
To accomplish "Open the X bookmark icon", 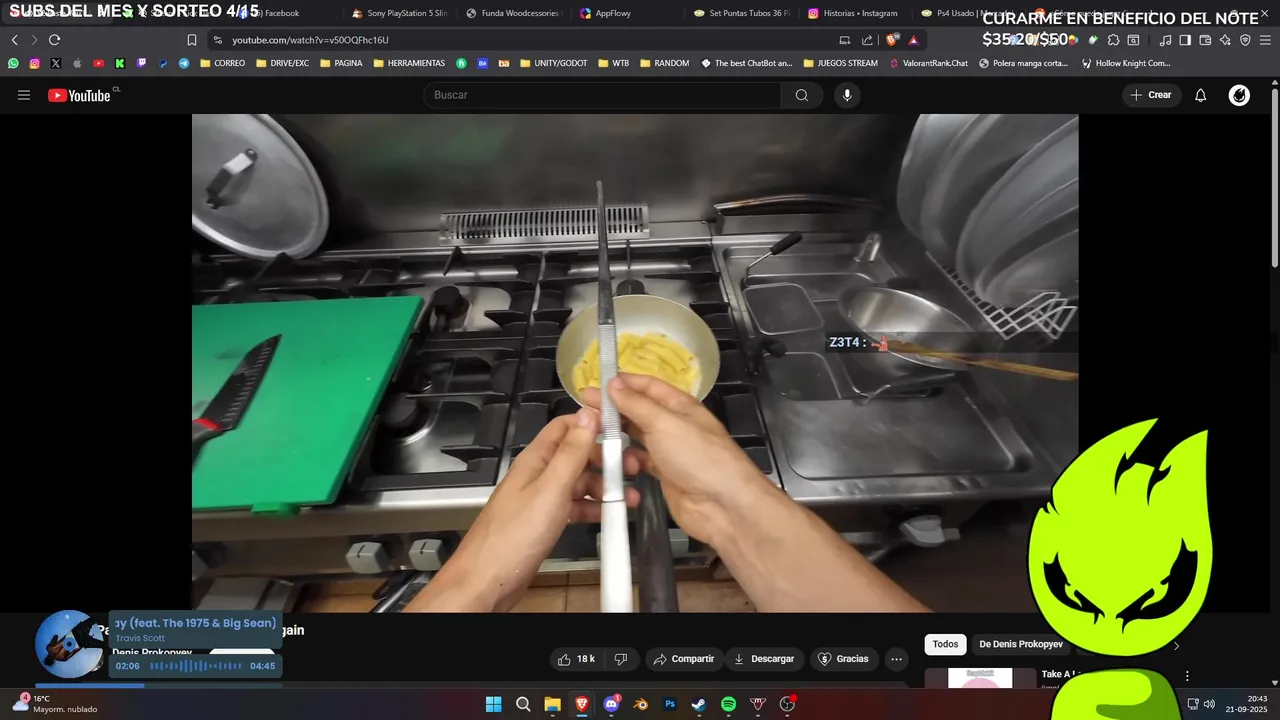I will pos(56,63).
